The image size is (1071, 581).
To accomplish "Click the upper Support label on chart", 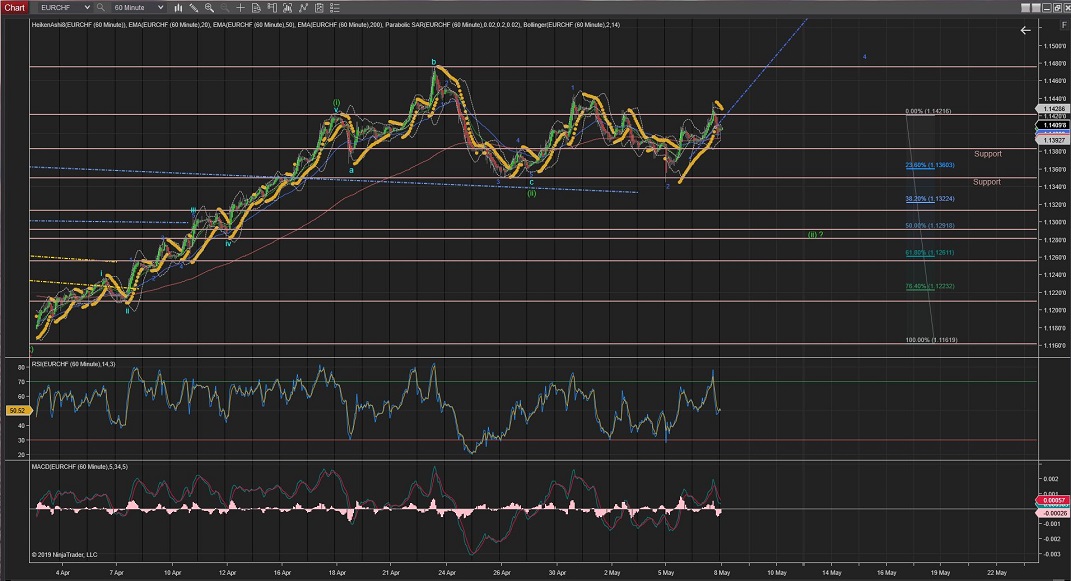I will coord(986,154).
